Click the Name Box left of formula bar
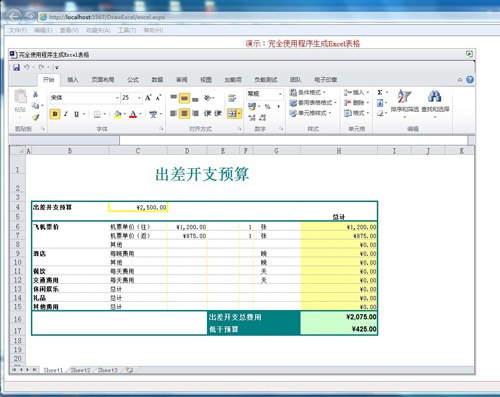This screenshot has width=500, height=397. click(x=64, y=140)
